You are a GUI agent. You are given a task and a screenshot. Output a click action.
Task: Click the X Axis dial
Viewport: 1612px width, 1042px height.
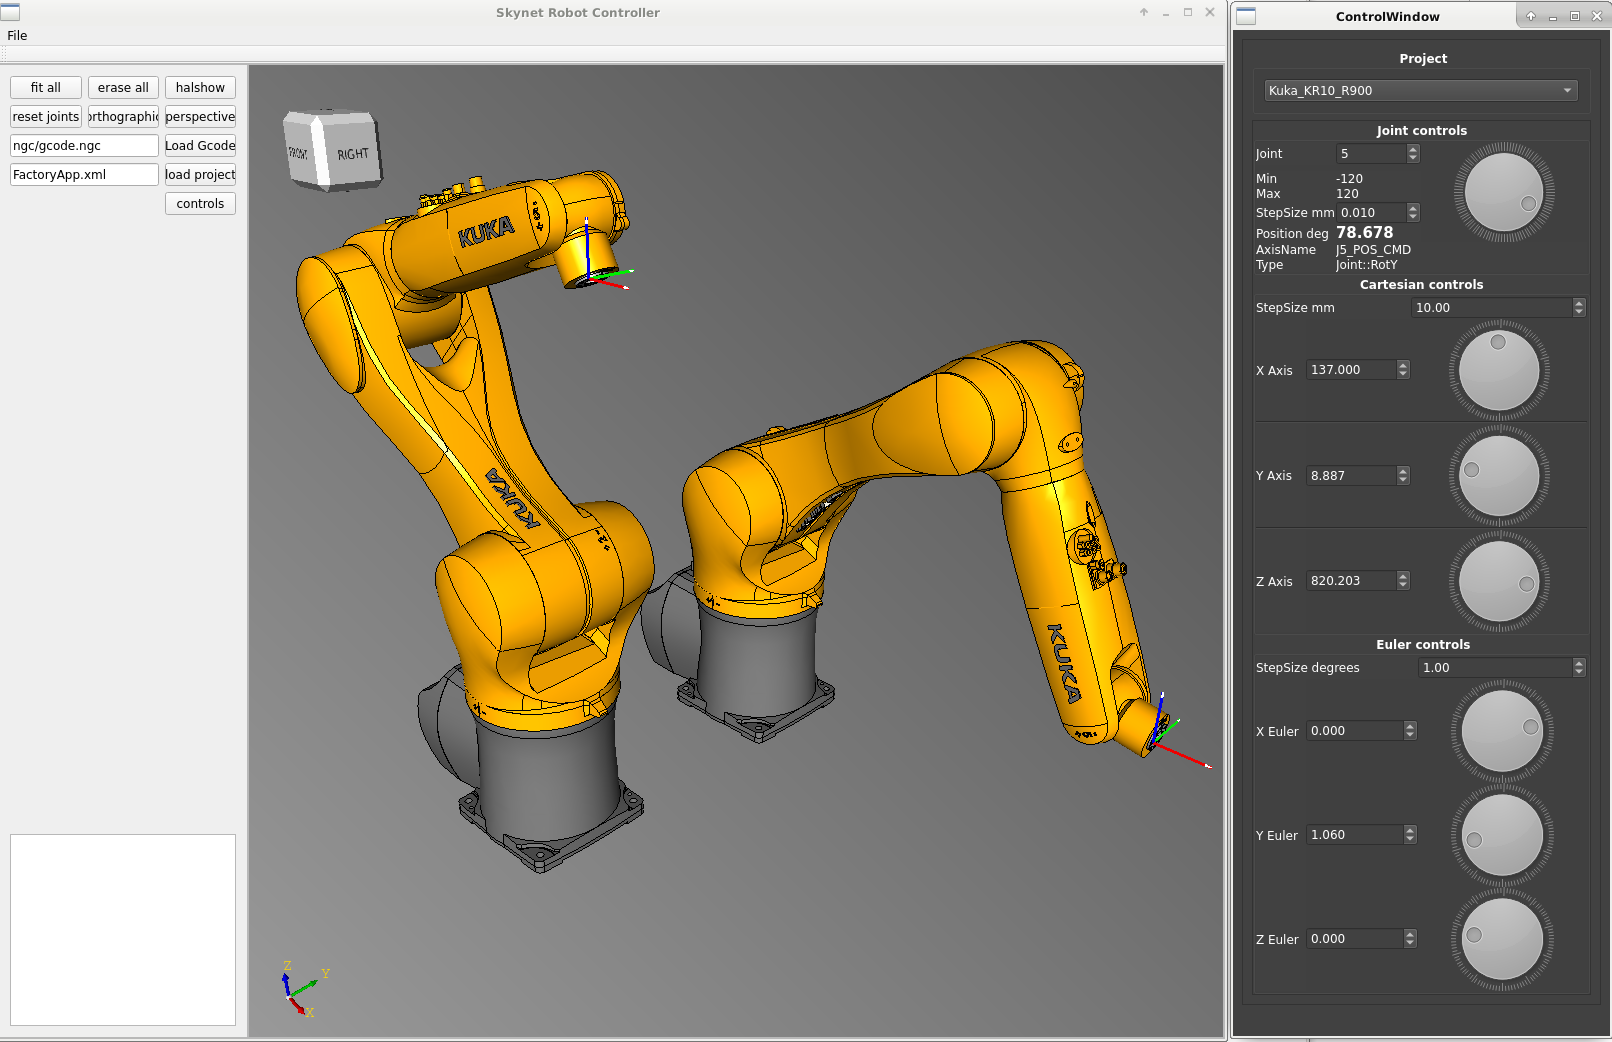(x=1499, y=370)
